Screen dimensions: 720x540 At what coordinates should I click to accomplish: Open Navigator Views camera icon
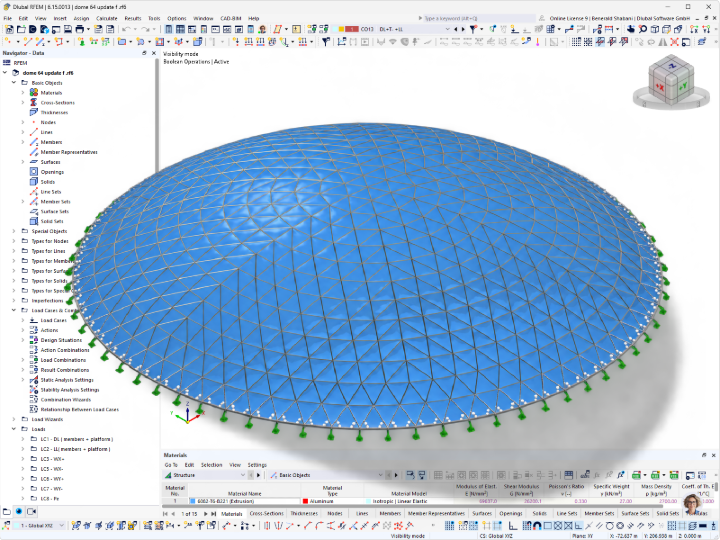pyautogui.click(x=31, y=511)
